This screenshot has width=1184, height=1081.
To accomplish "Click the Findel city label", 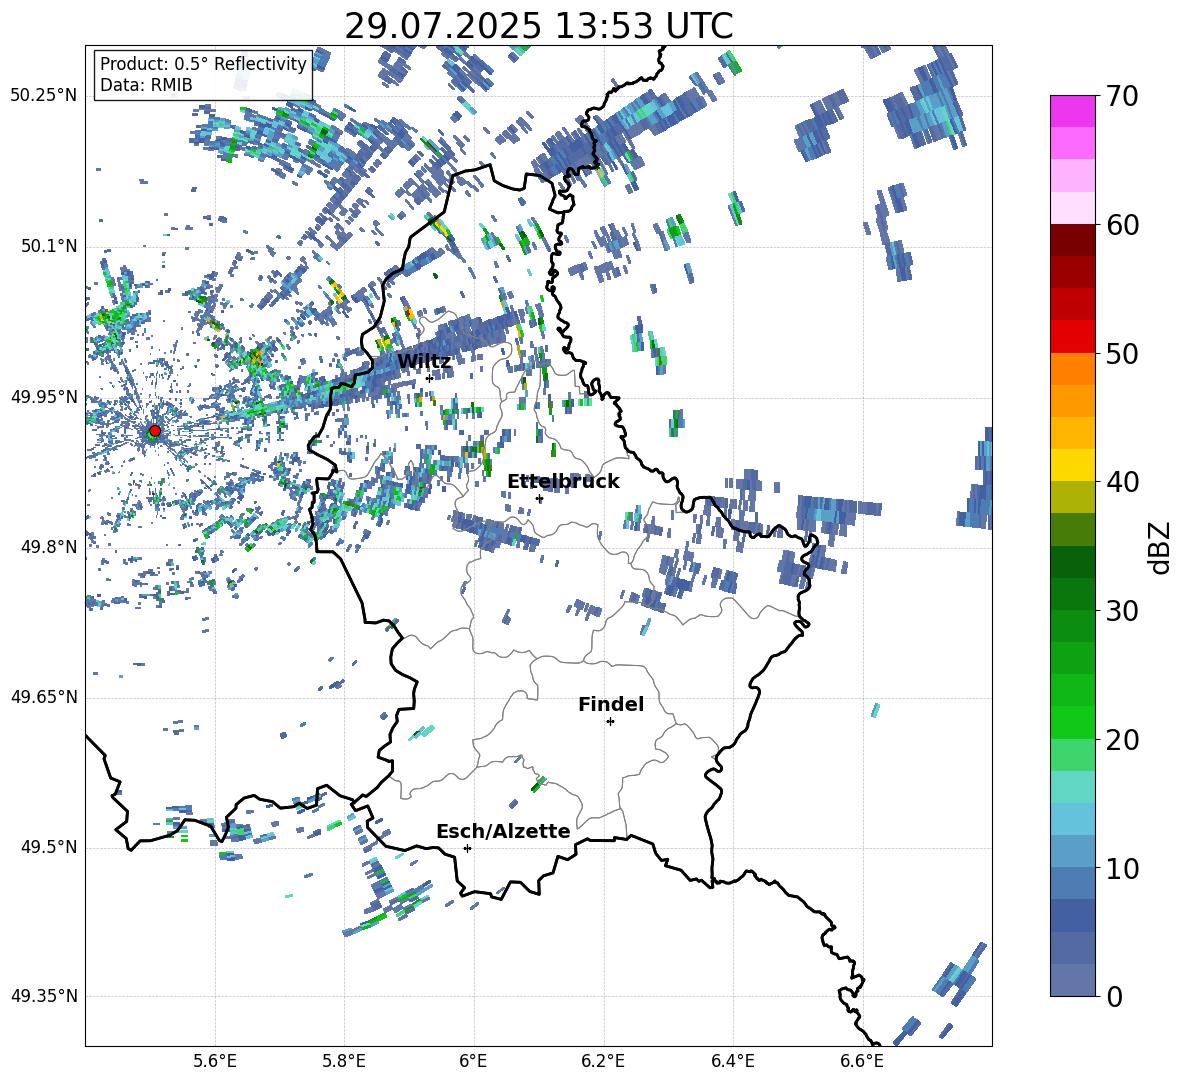I will (x=611, y=704).
